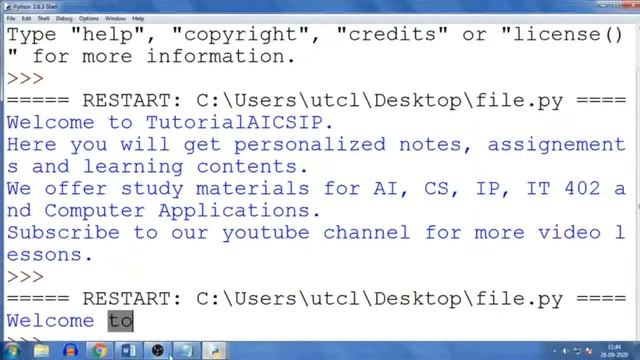This screenshot has height=360, width=640.
Task: Click the "Here you will get personalized notes" line
Action: point(316,144)
